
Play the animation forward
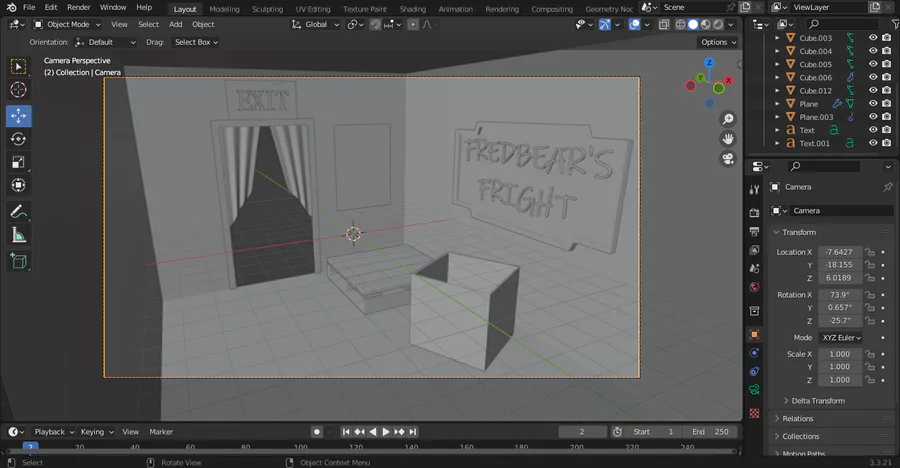point(386,432)
